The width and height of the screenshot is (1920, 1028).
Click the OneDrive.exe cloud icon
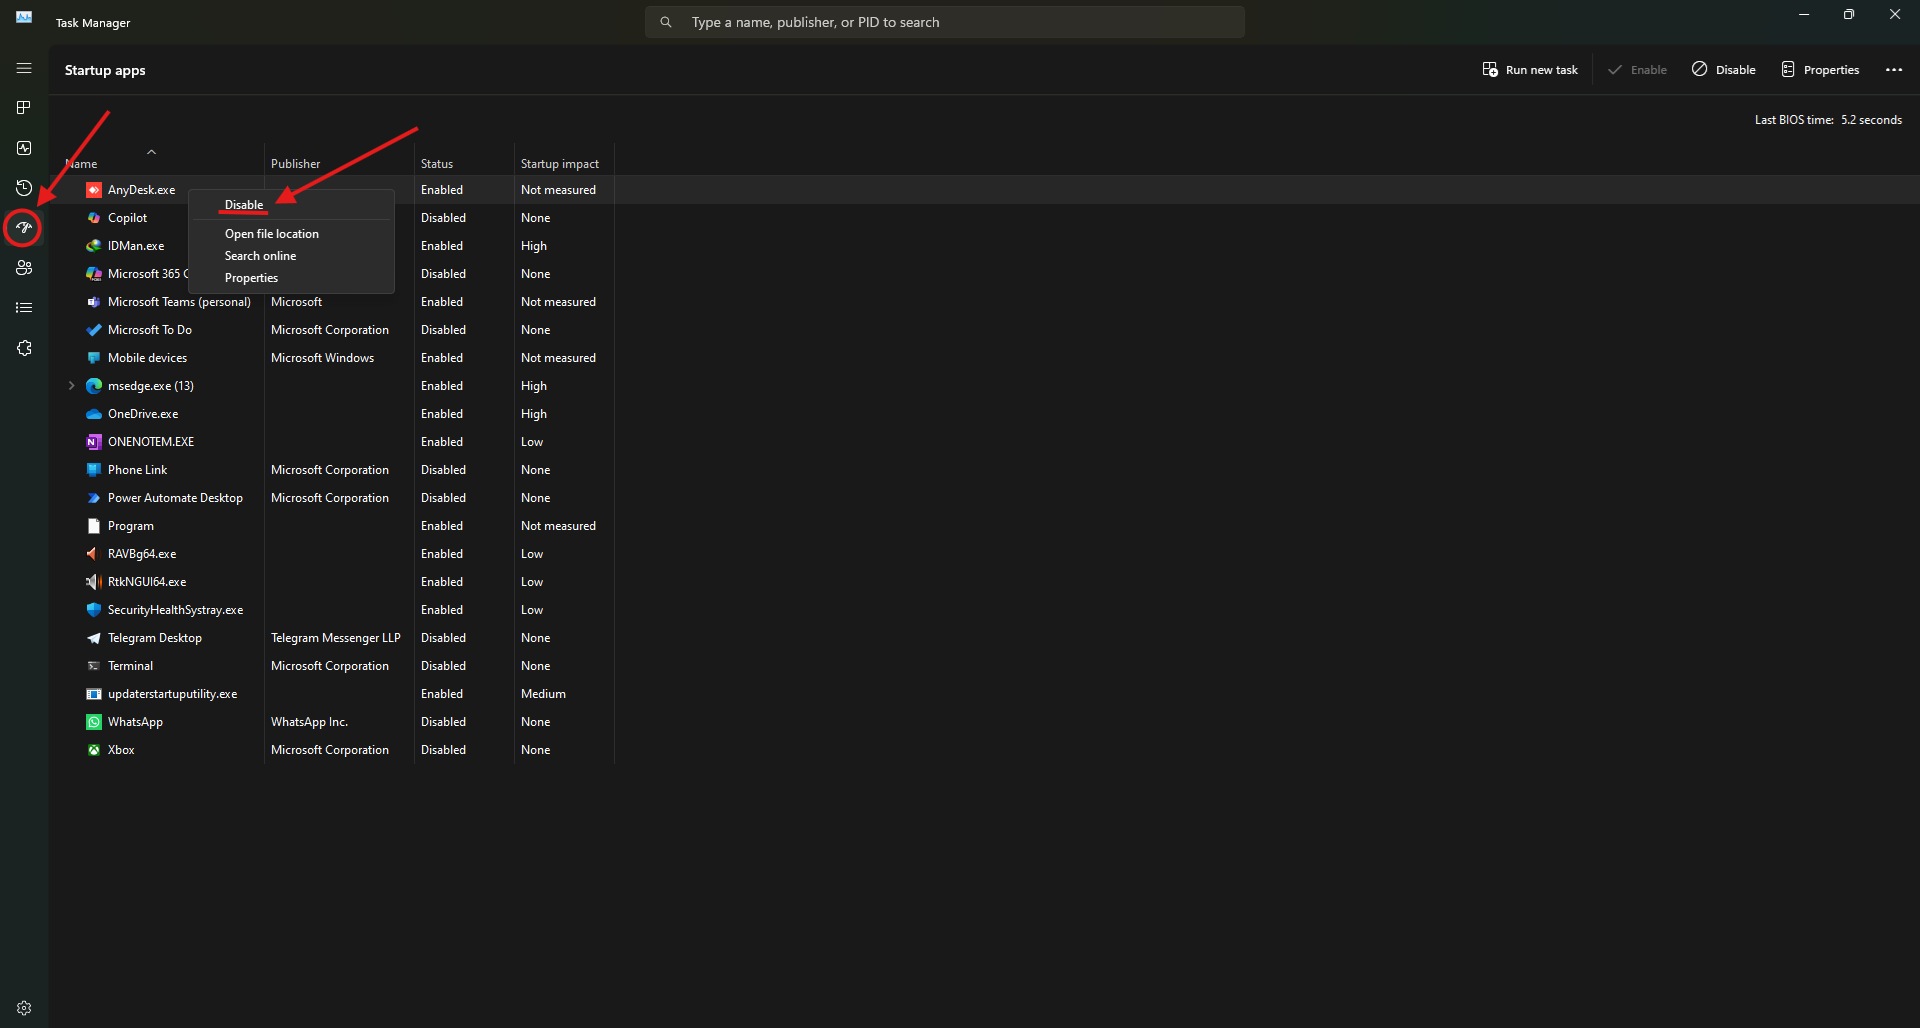click(94, 414)
